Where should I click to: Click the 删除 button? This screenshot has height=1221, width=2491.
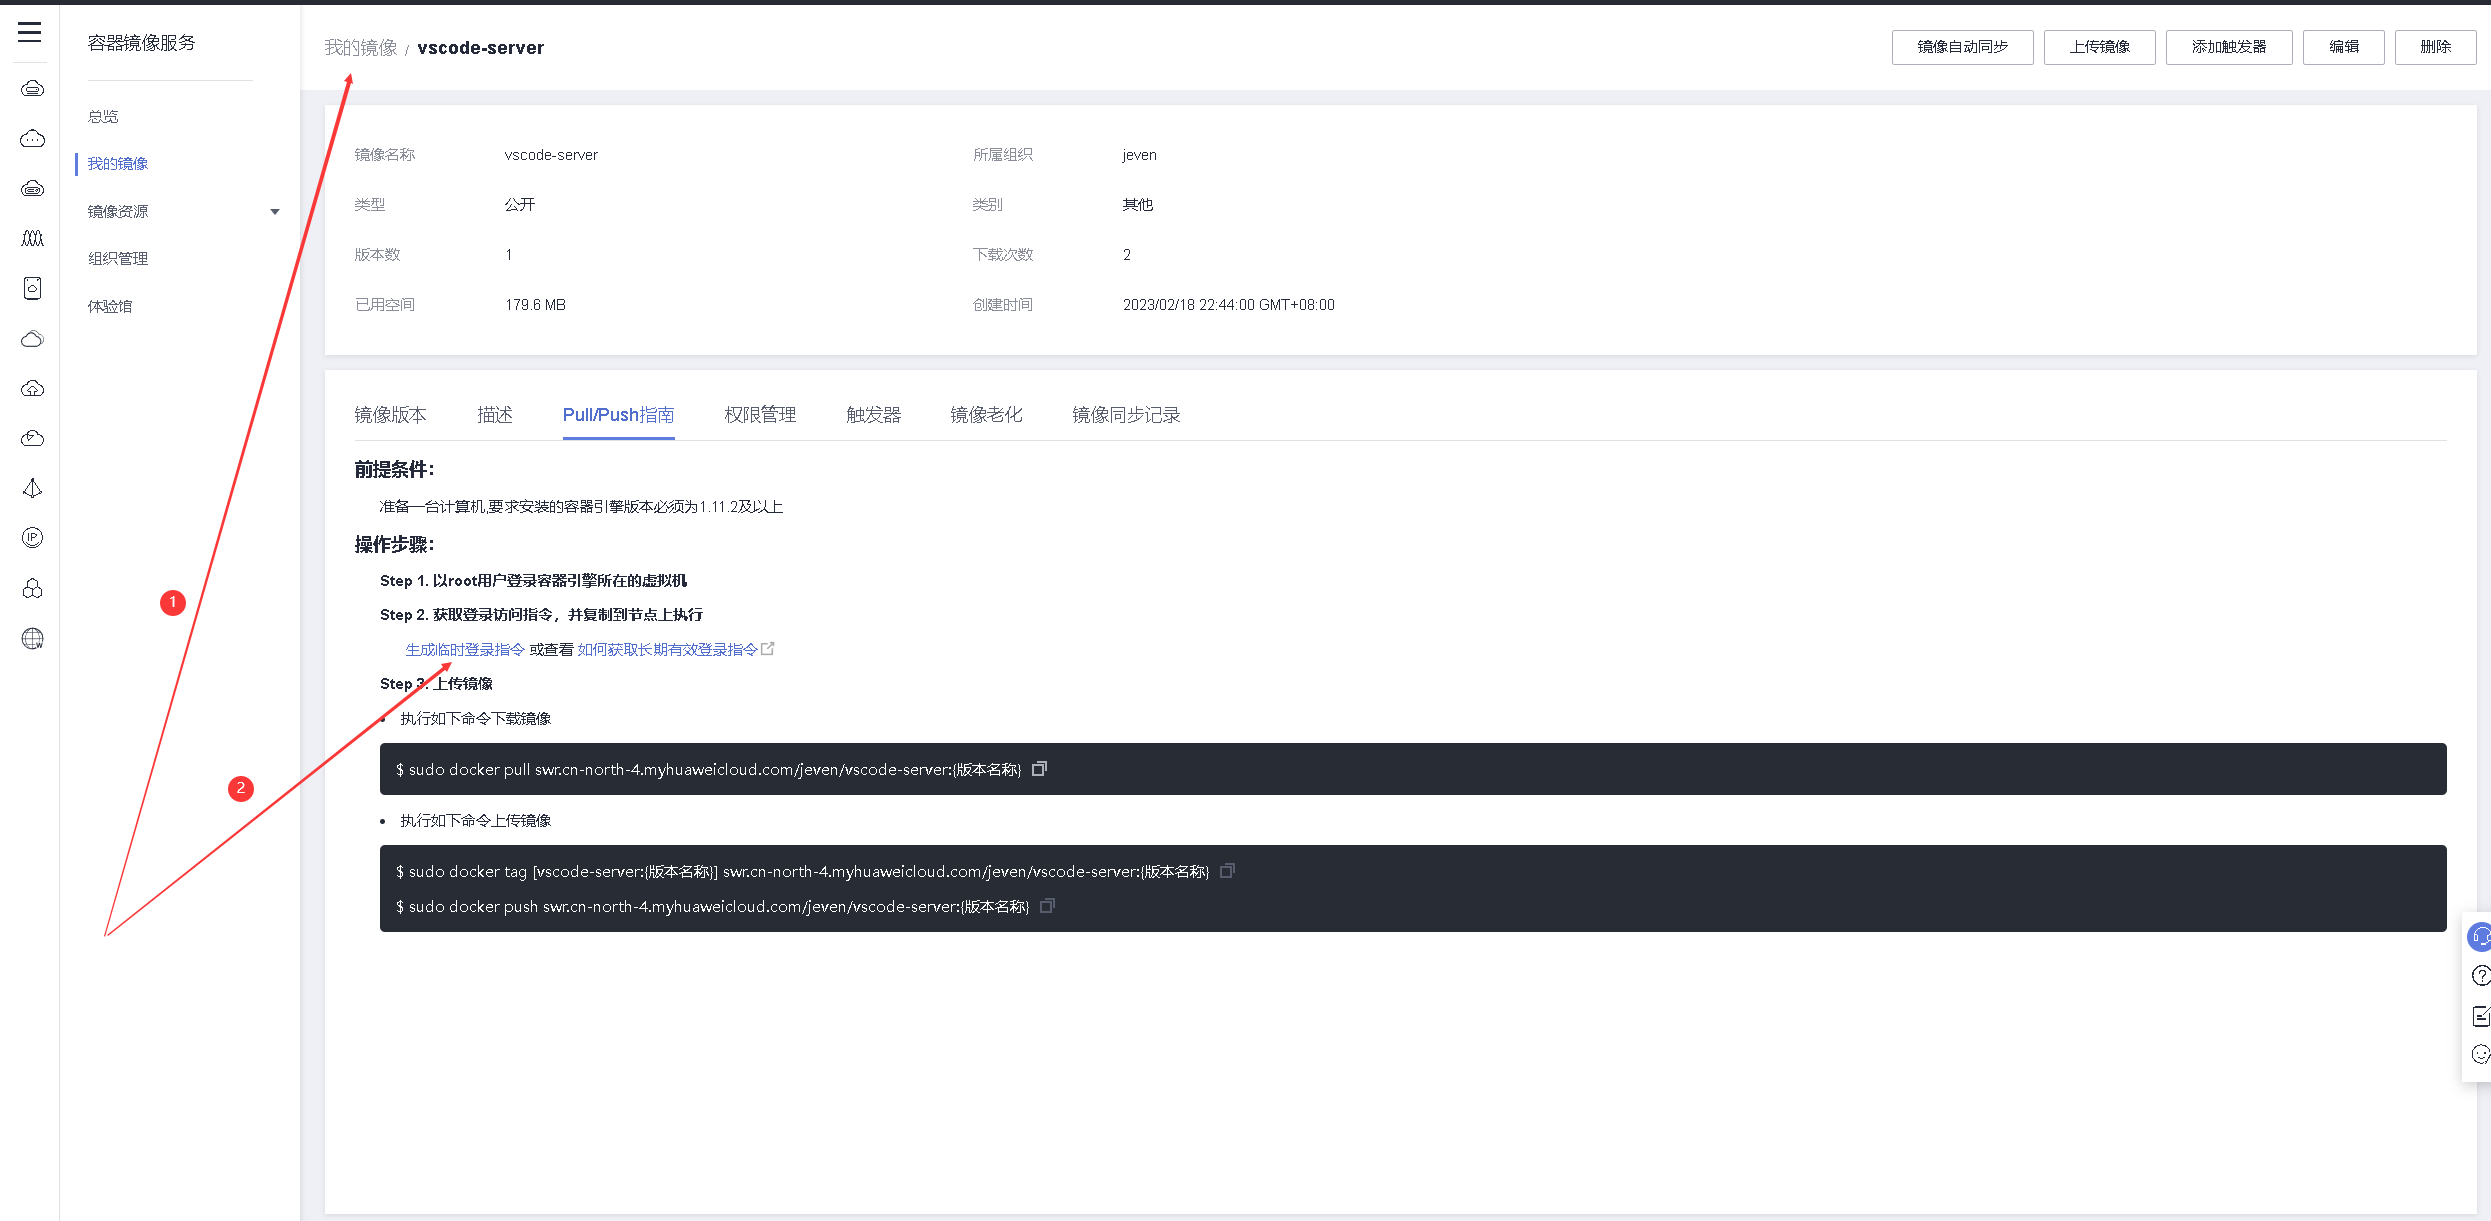click(2435, 47)
